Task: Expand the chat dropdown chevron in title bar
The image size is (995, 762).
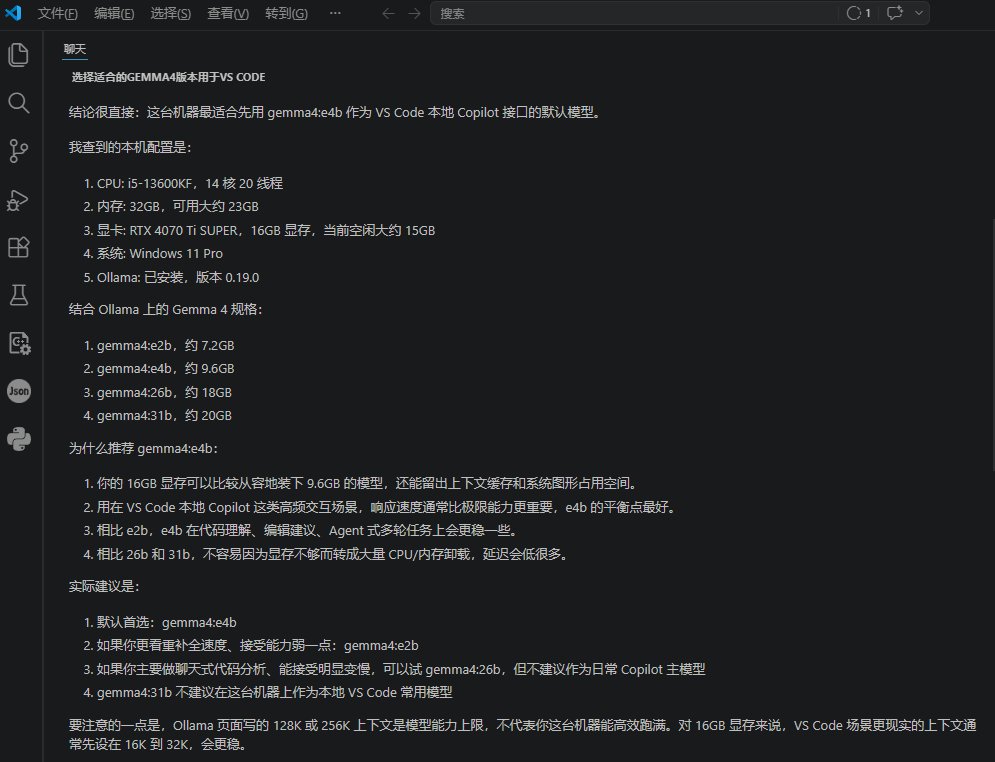Action: point(919,13)
